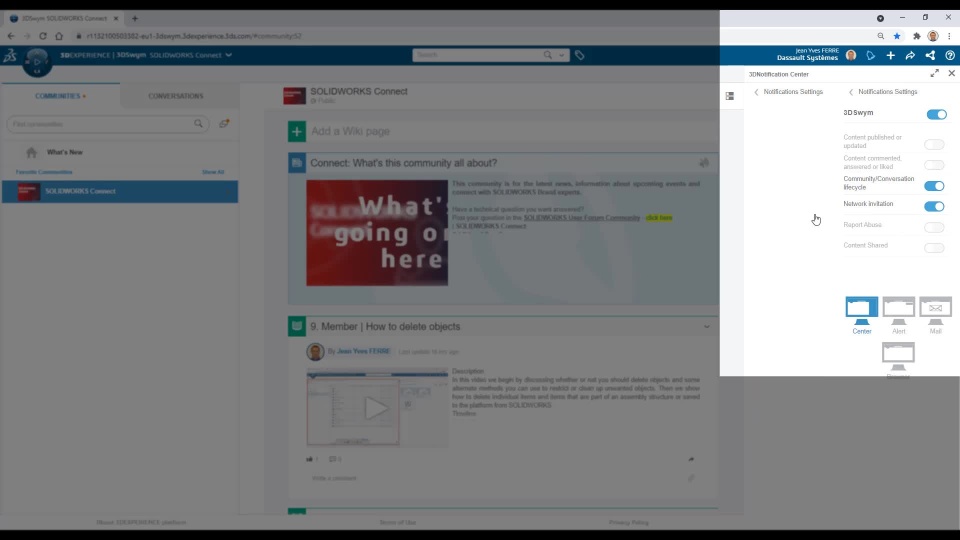Toggle the 3DSwym notifications switch

(936, 114)
